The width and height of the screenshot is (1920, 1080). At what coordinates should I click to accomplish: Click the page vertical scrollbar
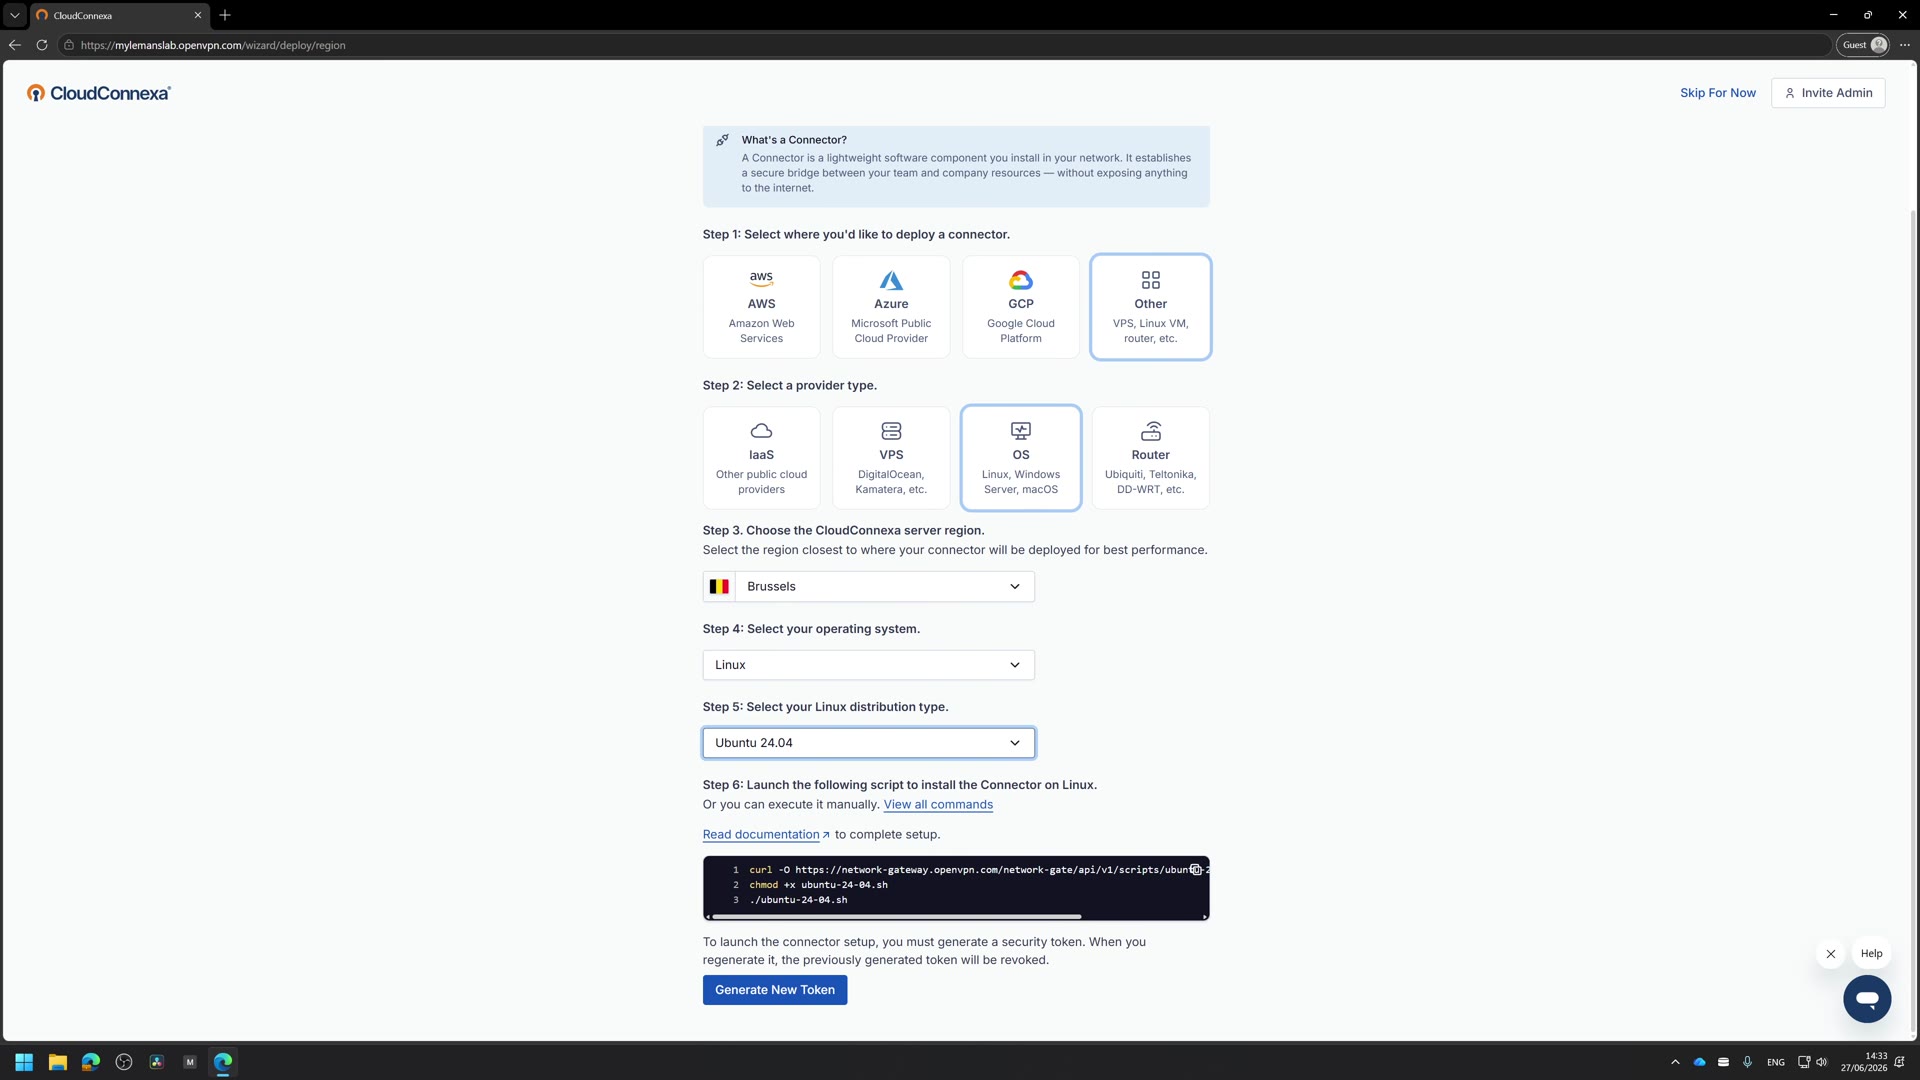[1914, 620]
